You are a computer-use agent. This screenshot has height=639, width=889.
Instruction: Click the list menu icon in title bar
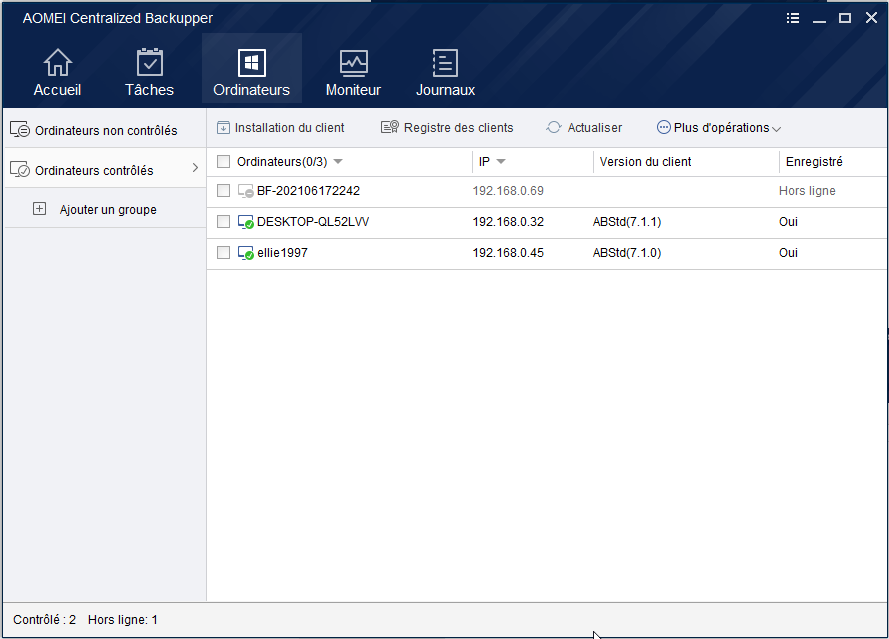click(793, 18)
